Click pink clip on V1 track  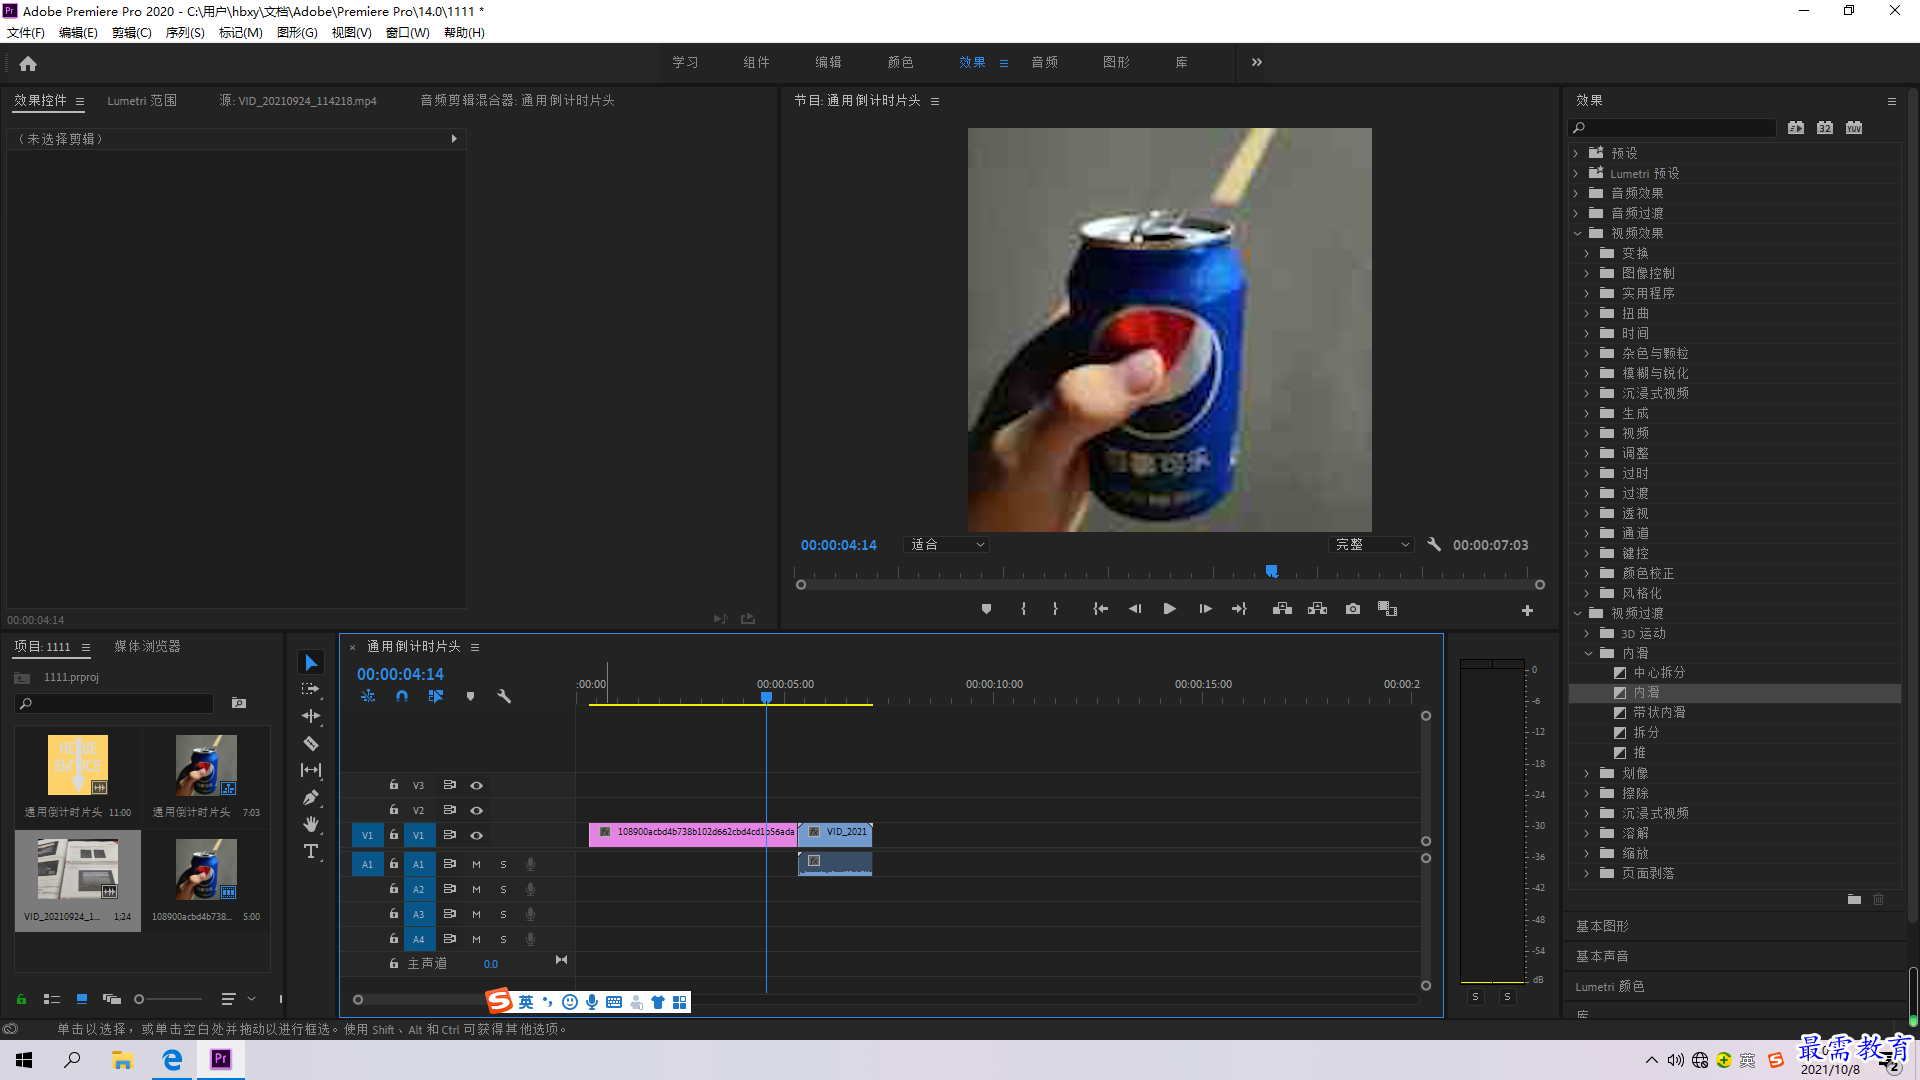692,833
